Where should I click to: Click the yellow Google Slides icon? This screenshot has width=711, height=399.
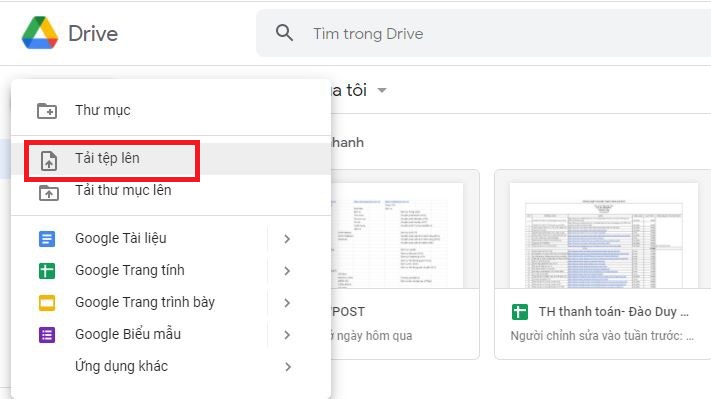point(47,303)
